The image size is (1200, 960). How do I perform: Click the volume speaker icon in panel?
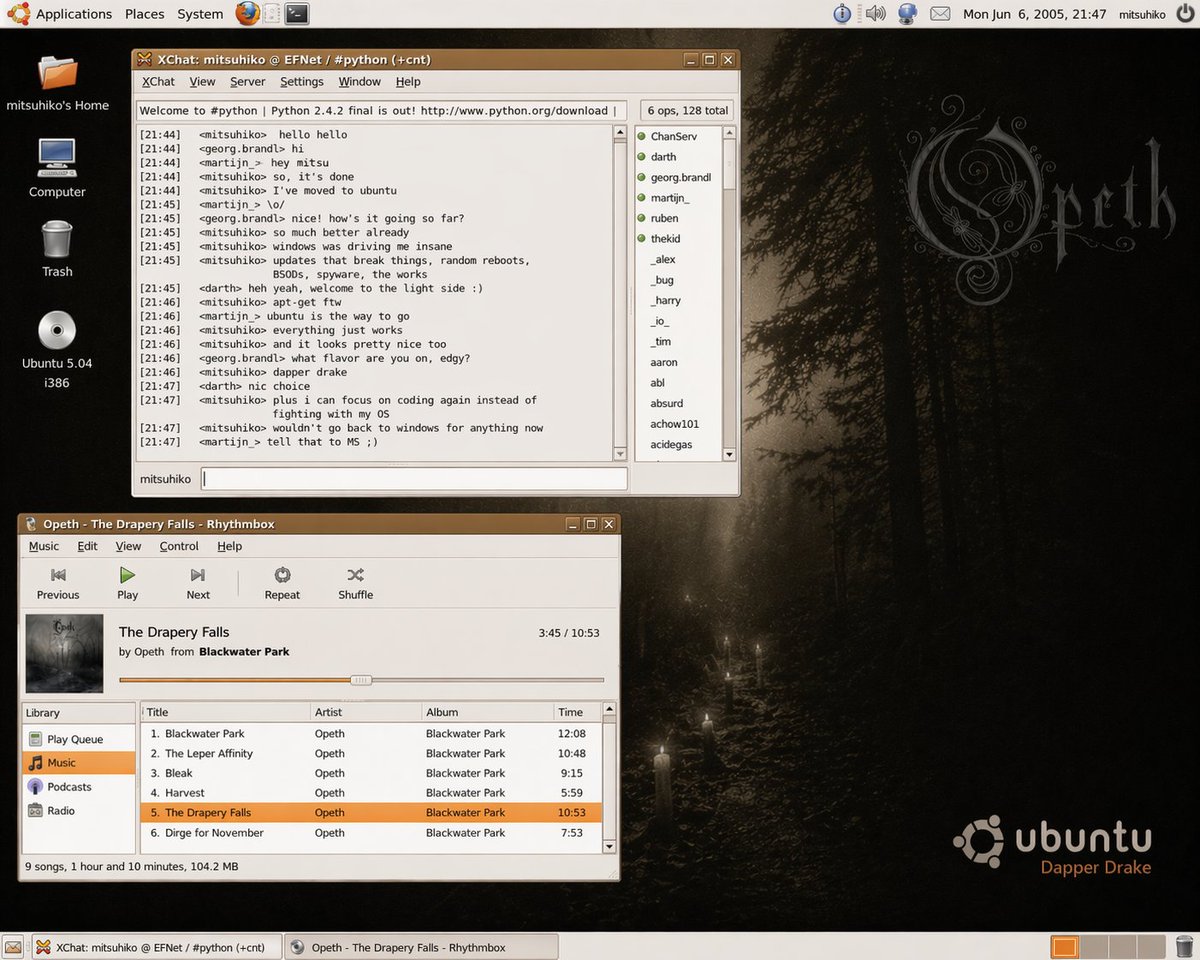pyautogui.click(x=875, y=13)
